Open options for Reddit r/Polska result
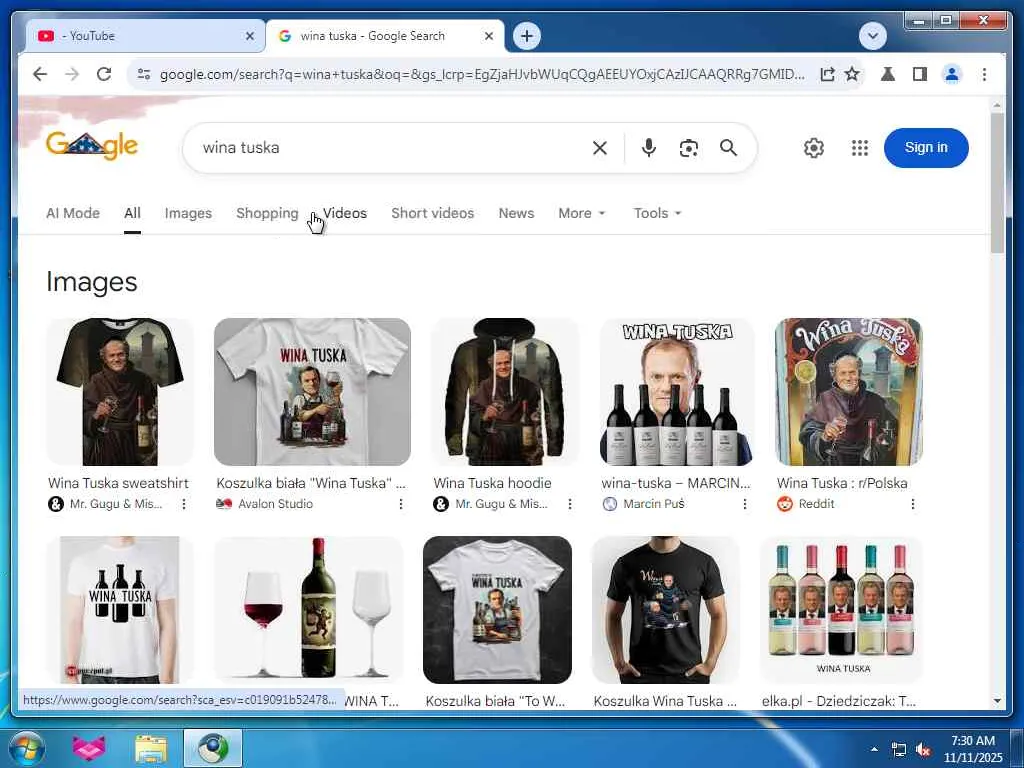The height and width of the screenshot is (768, 1024). [912, 504]
